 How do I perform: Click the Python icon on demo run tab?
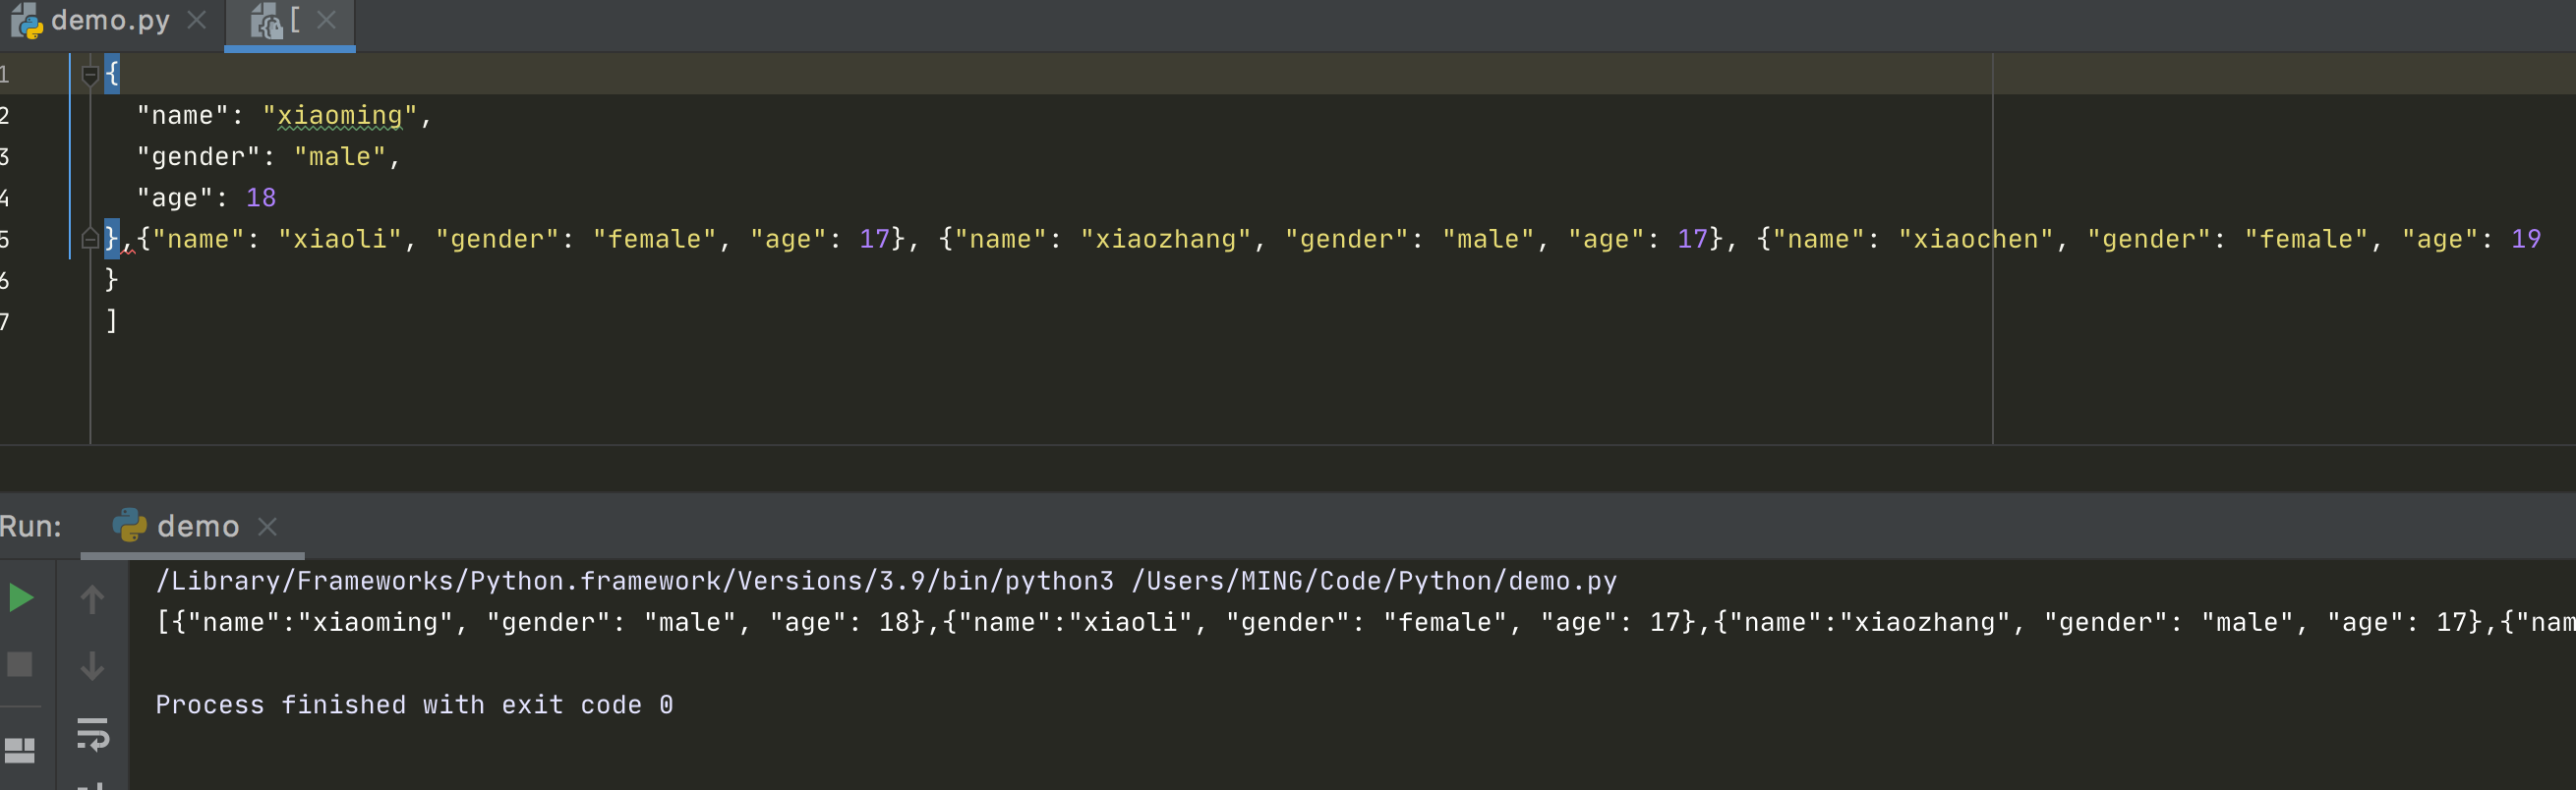[129, 526]
